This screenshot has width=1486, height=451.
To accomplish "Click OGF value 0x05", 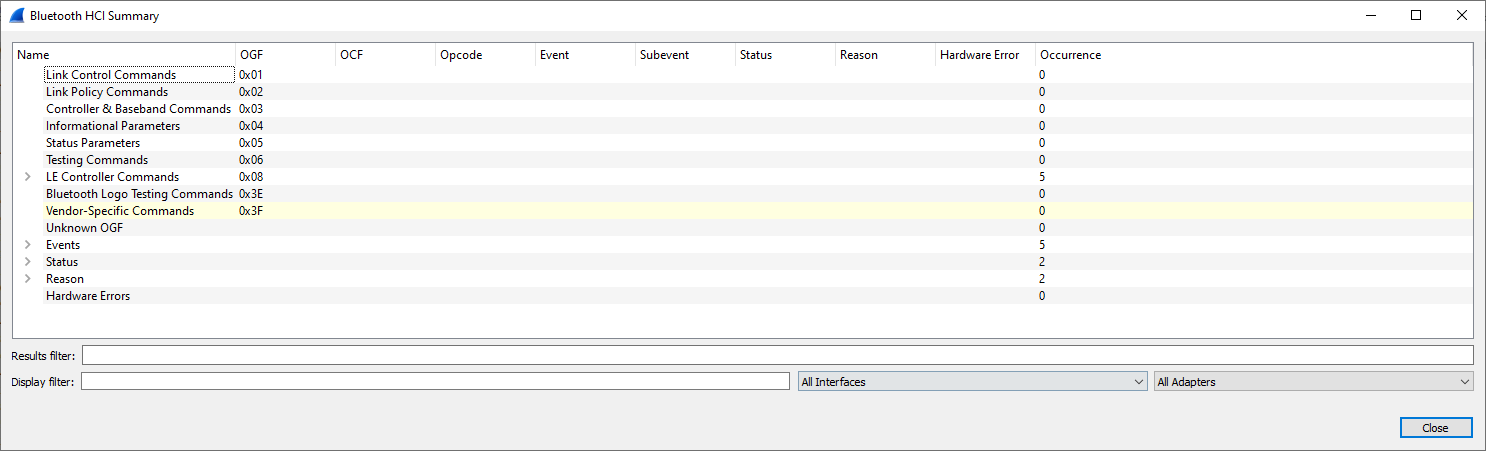I will pyautogui.click(x=251, y=143).
